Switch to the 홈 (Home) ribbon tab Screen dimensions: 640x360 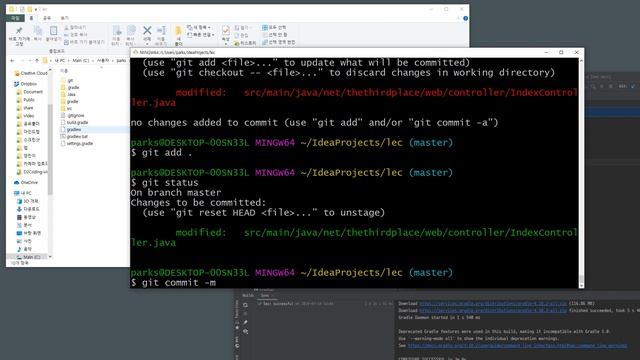pos(31,18)
